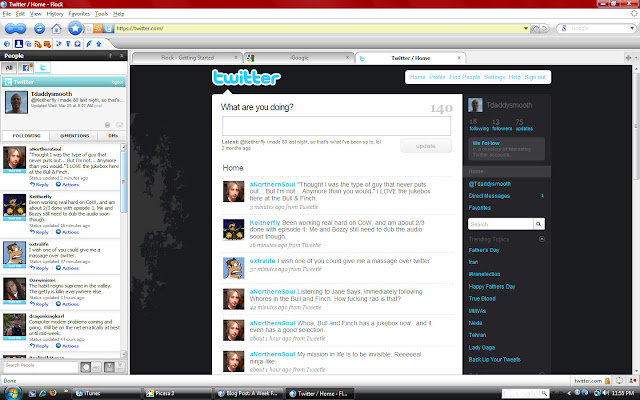Open the Favorites menu

pos(79,14)
